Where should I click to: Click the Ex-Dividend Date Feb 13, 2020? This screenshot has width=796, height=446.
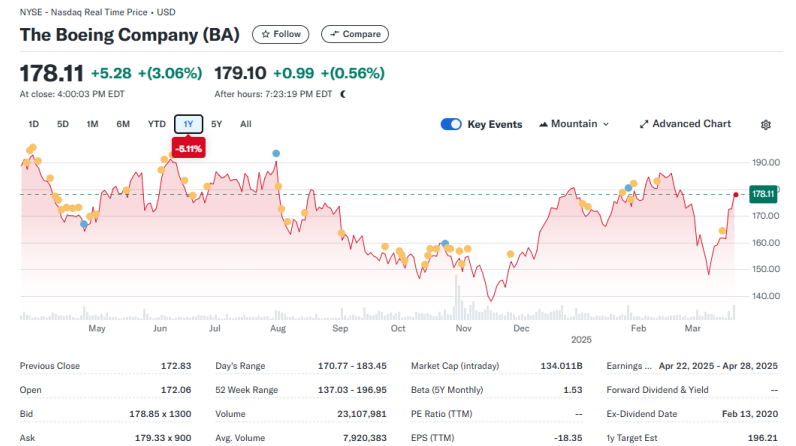[x=750, y=414]
